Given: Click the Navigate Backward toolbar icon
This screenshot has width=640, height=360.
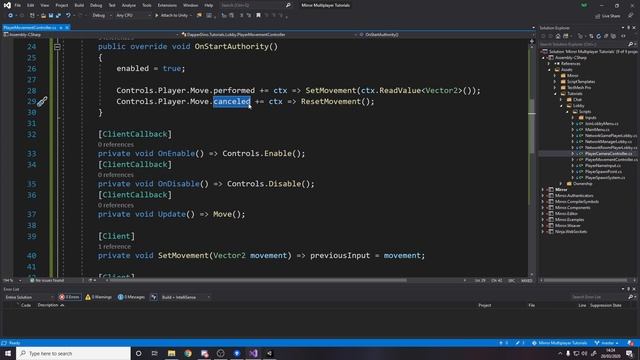Looking at the screenshot, I should [x=11, y=16].
